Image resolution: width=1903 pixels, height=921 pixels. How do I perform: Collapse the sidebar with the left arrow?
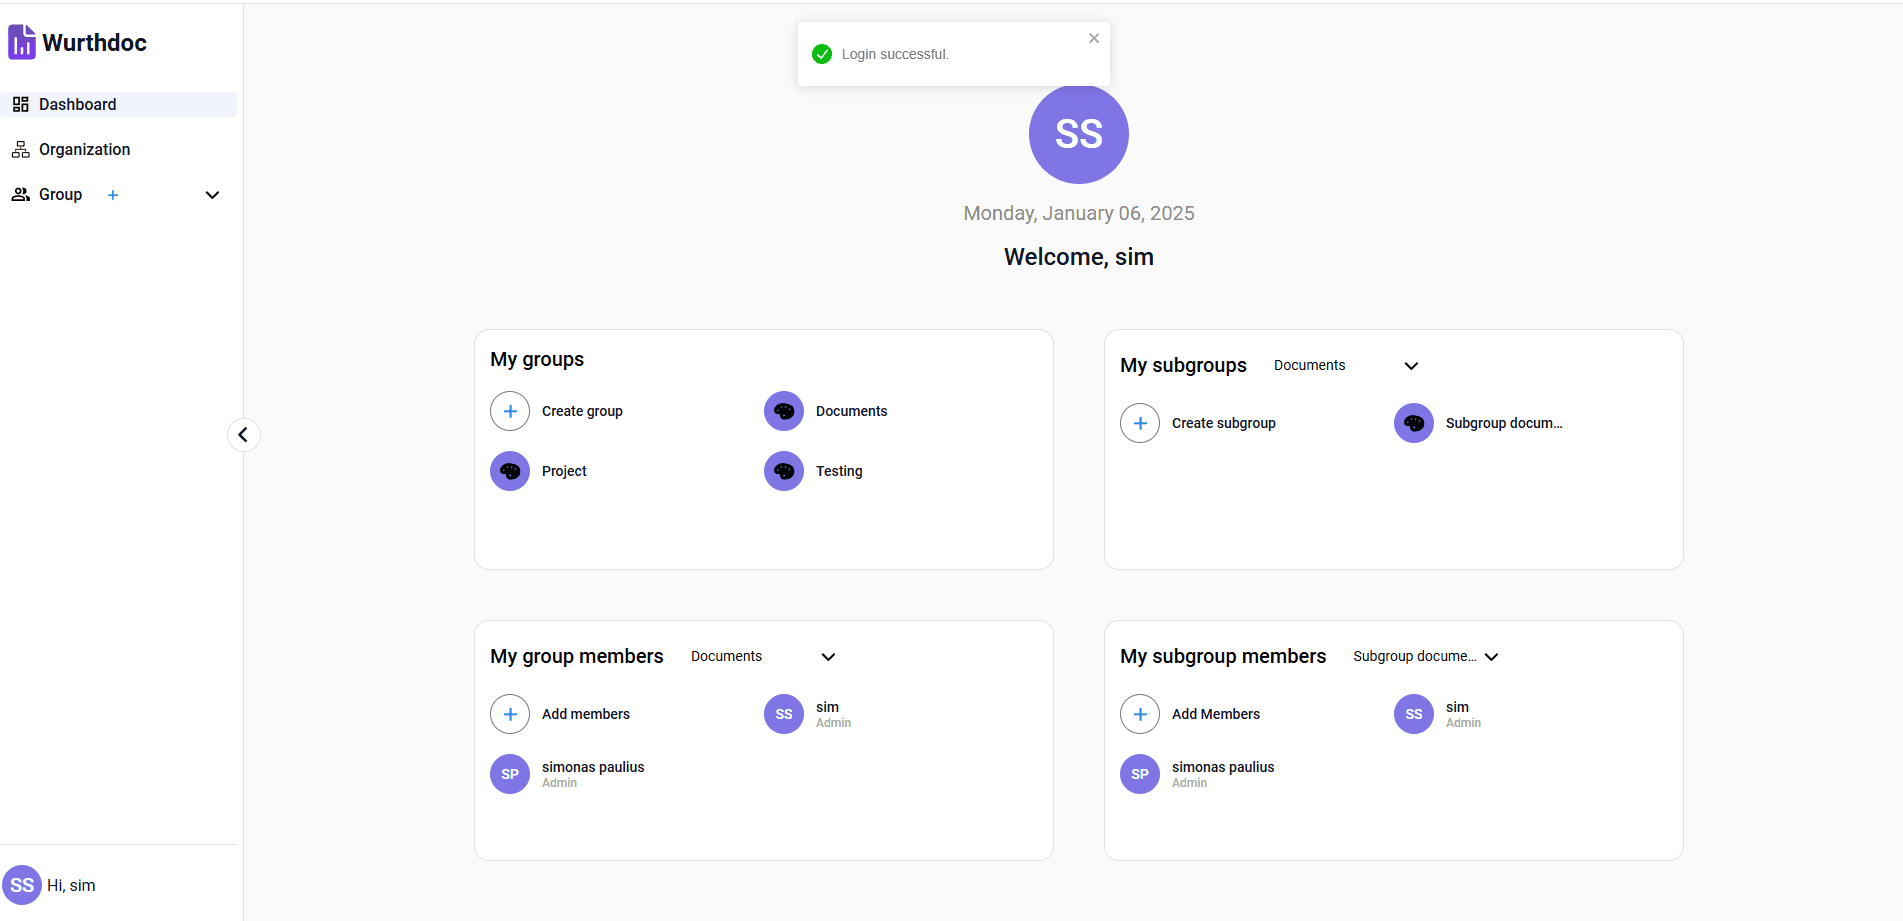(x=243, y=435)
